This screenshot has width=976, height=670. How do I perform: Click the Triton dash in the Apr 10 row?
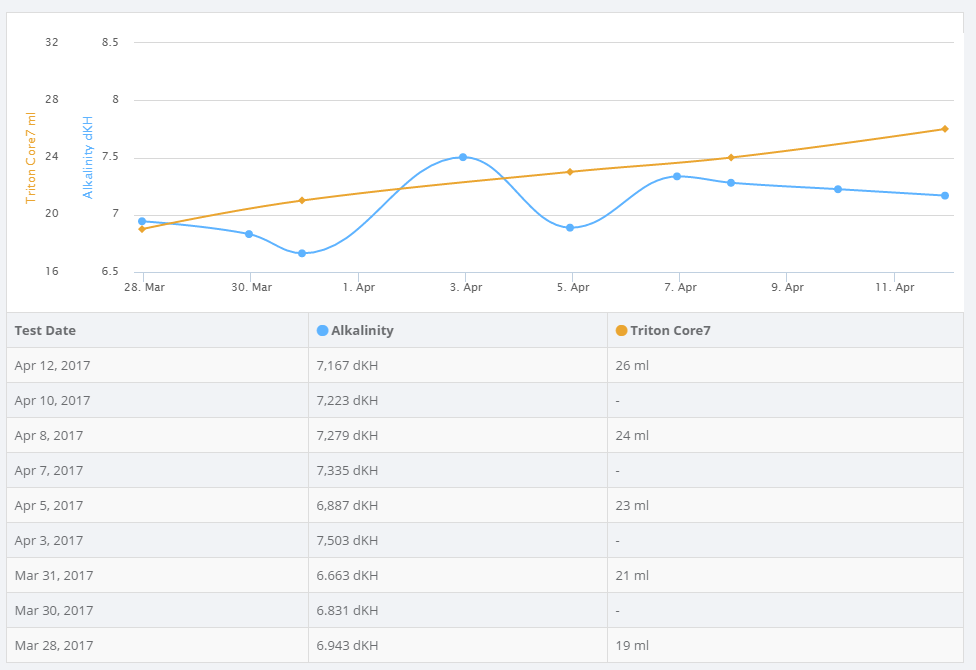(x=617, y=400)
